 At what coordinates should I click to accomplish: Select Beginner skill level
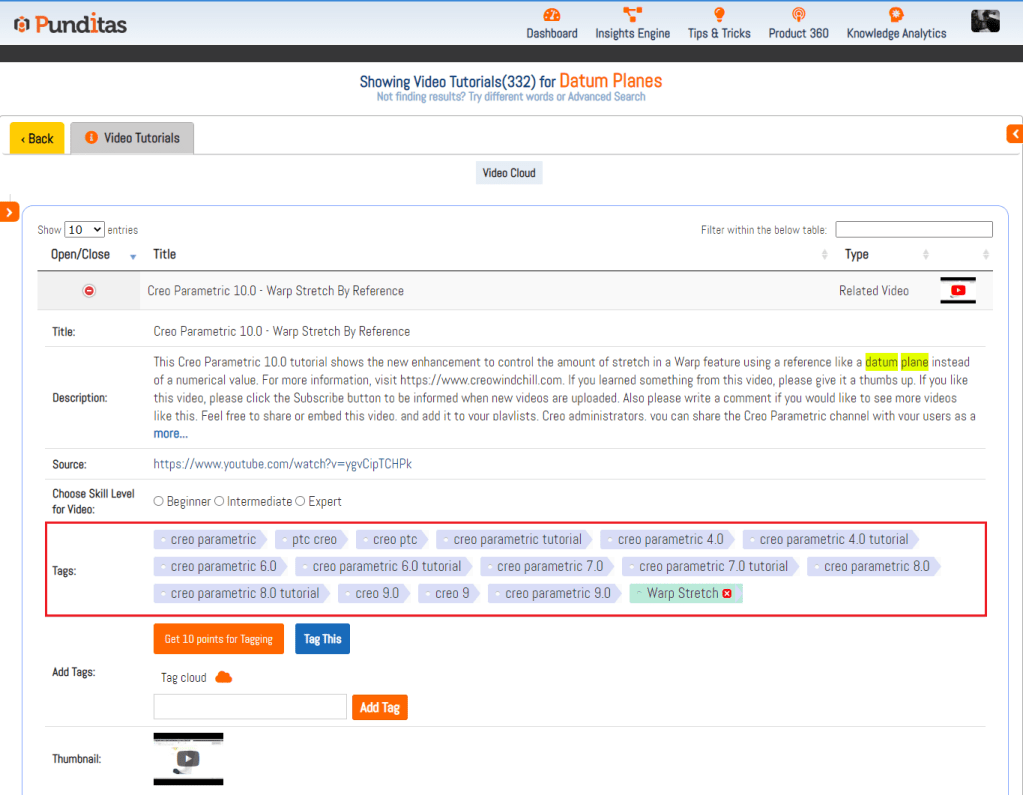click(x=159, y=502)
